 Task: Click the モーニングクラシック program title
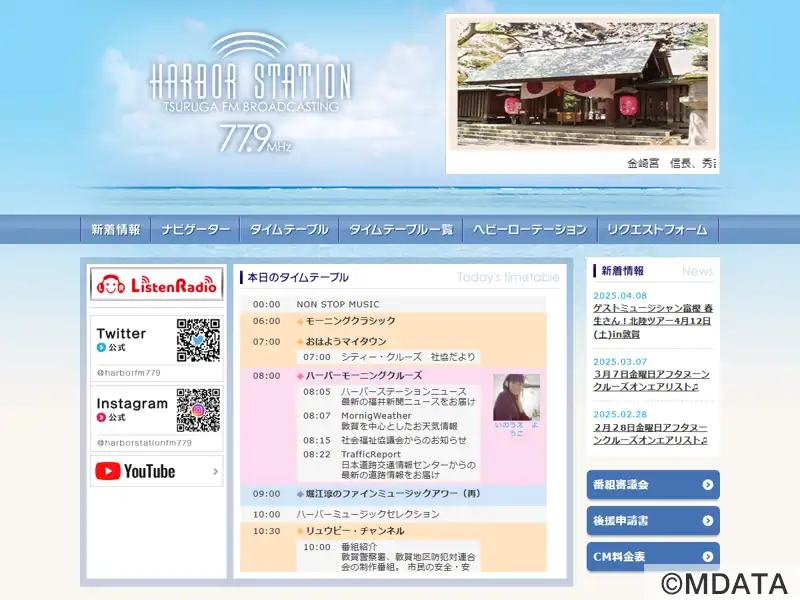[x=351, y=321]
